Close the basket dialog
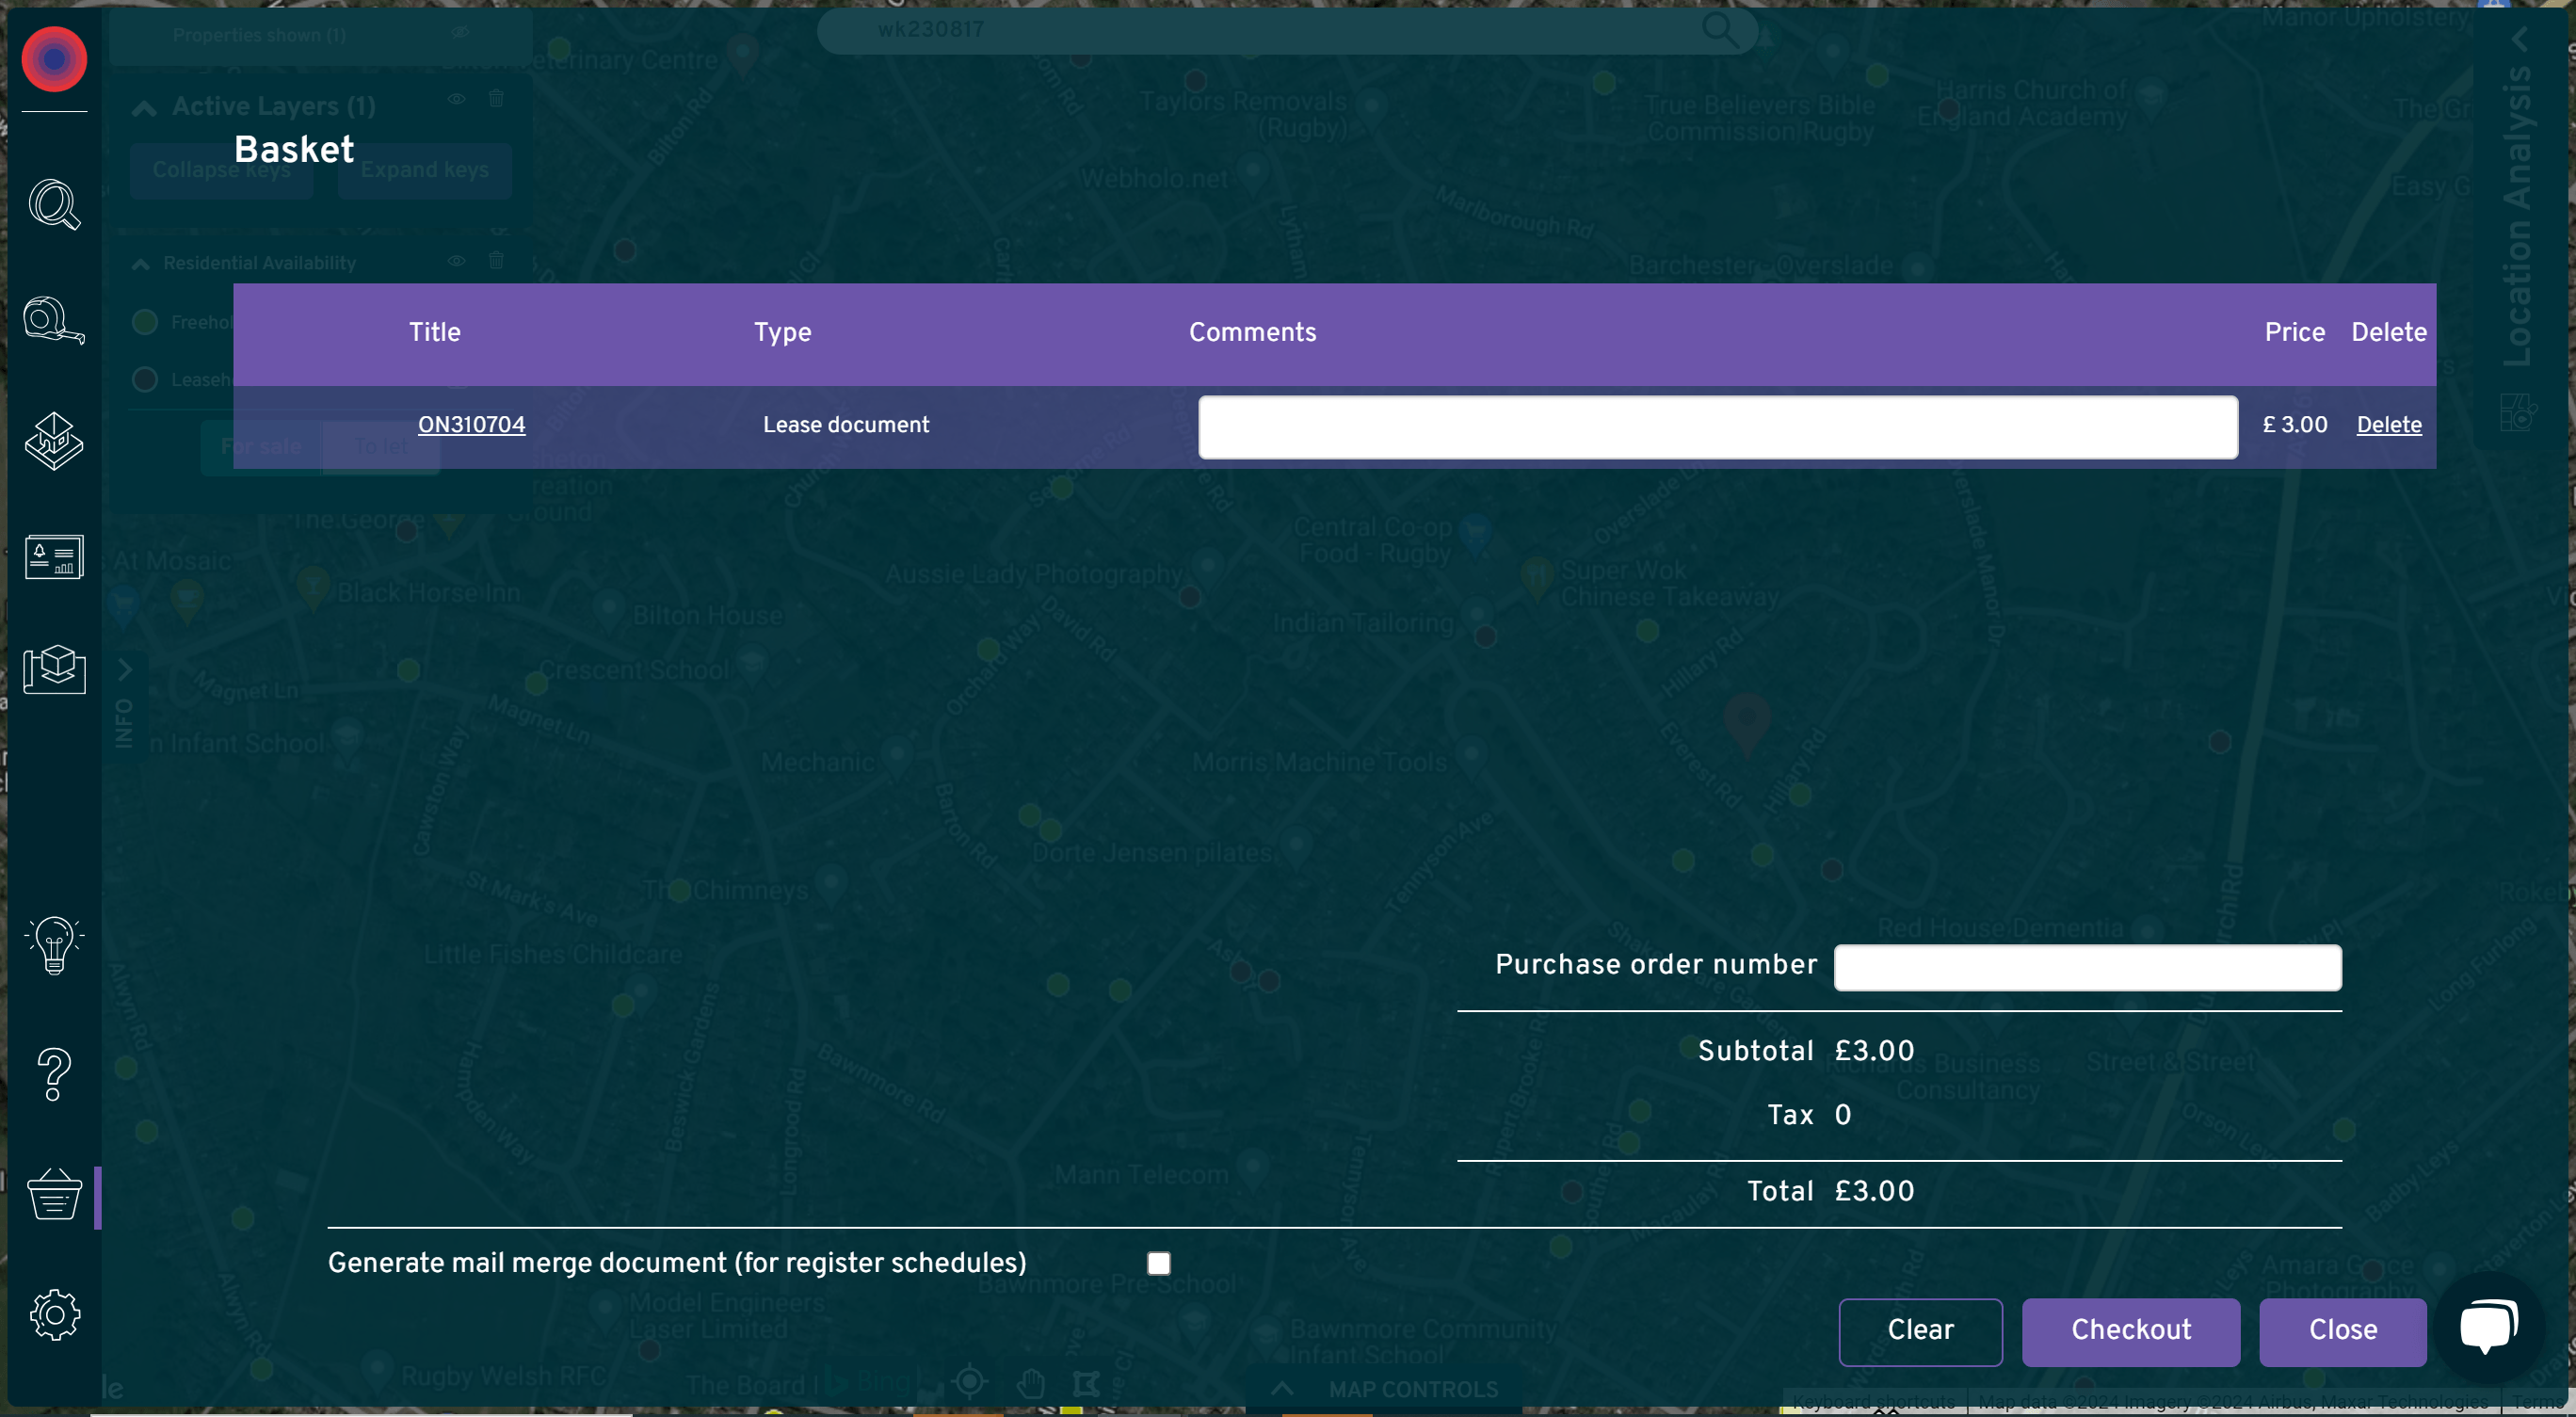2576x1417 pixels. [2342, 1331]
